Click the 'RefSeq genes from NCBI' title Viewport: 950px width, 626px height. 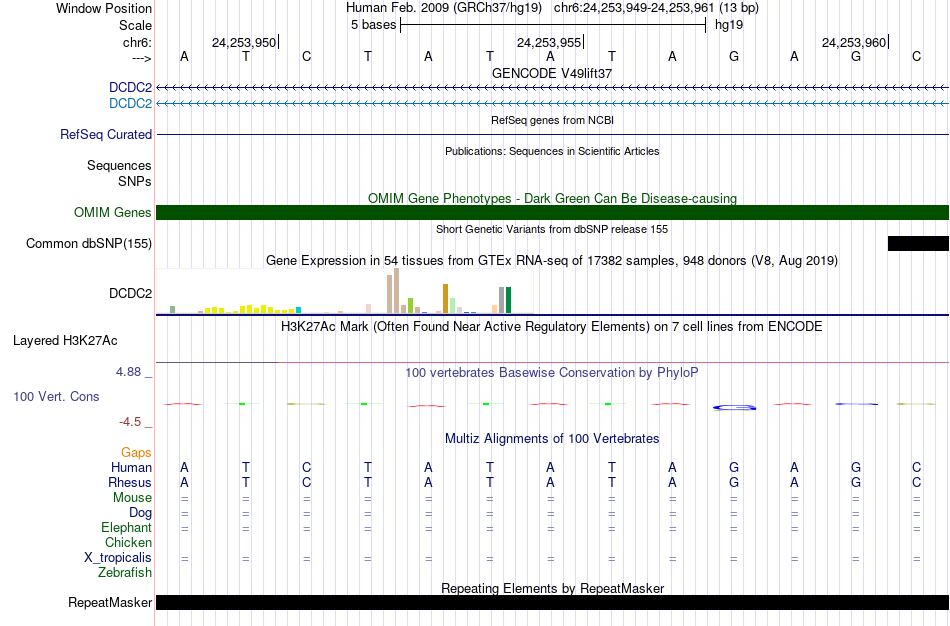(552, 120)
